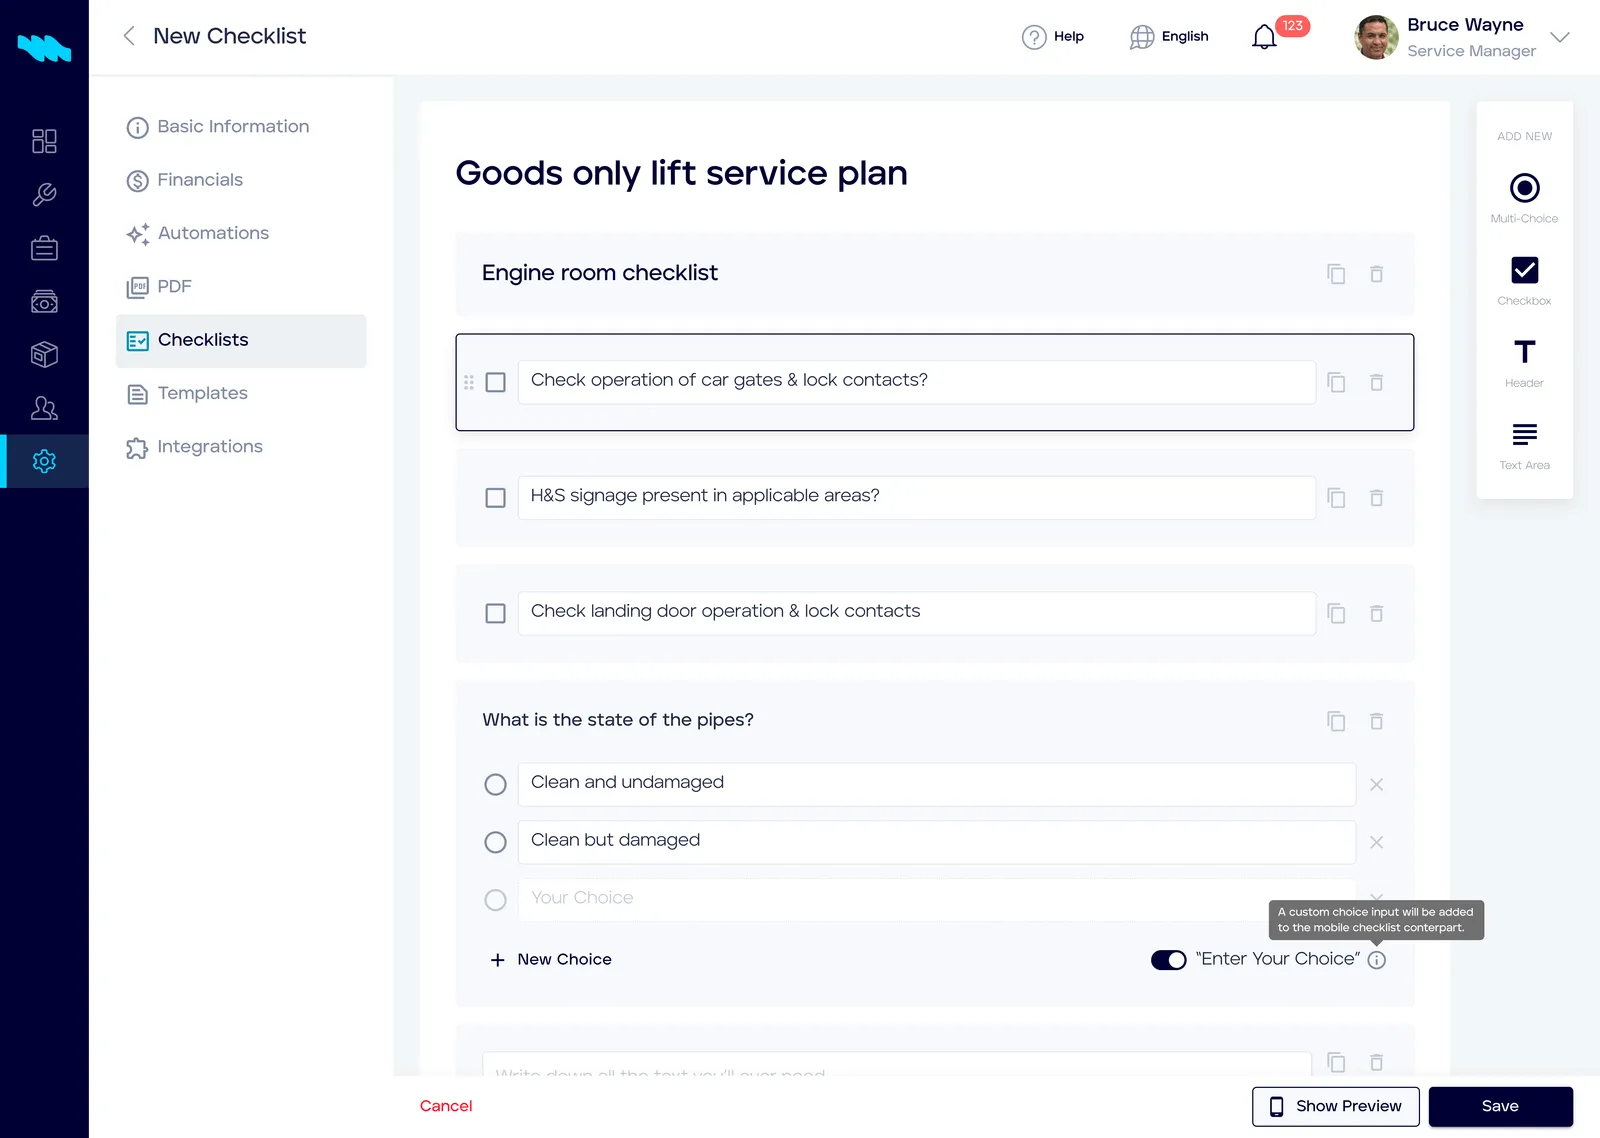This screenshot has width=1600, height=1138.
Task: Go back using the New Checklist arrow
Action: click(x=129, y=36)
